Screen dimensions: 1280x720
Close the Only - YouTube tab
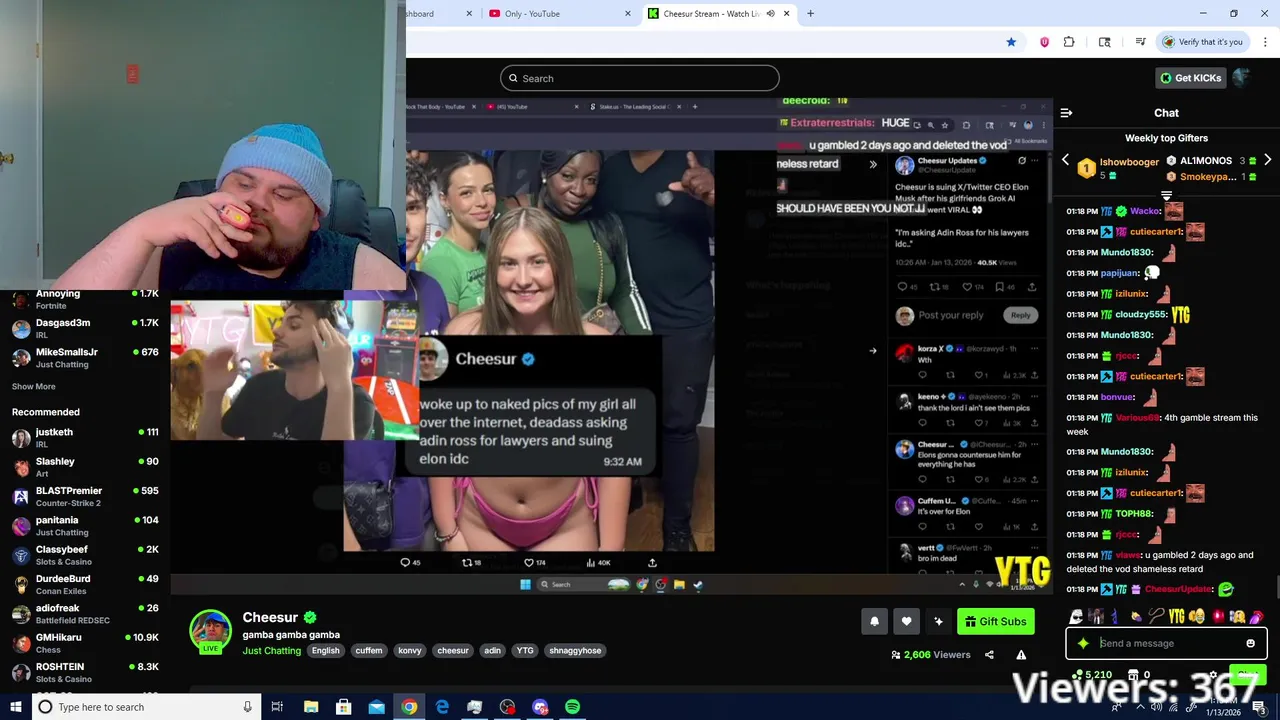pos(628,14)
